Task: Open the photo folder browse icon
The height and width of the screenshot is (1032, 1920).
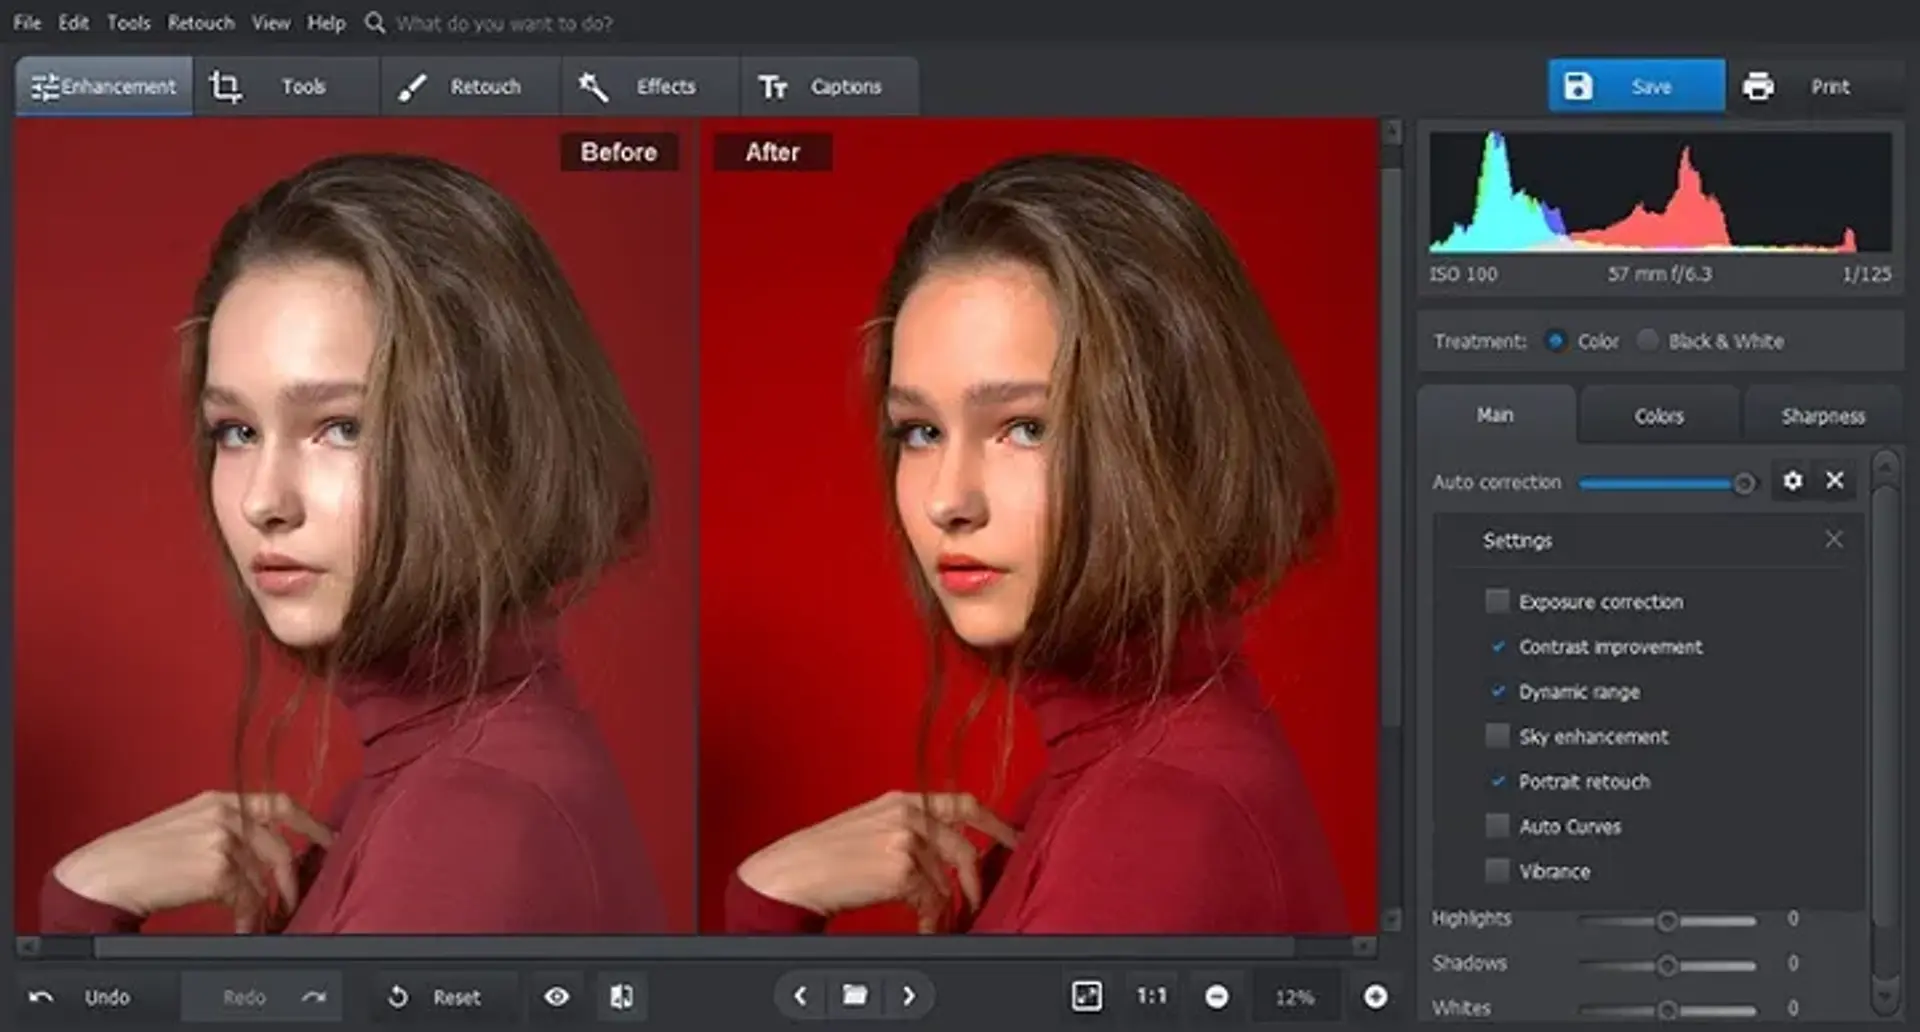Action: pos(854,996)
